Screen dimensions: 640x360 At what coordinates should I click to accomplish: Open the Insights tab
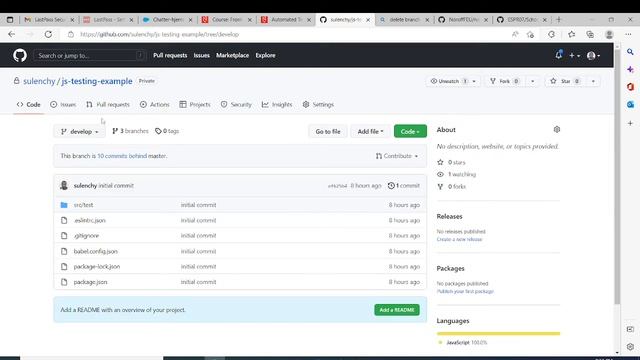[277, 104]
